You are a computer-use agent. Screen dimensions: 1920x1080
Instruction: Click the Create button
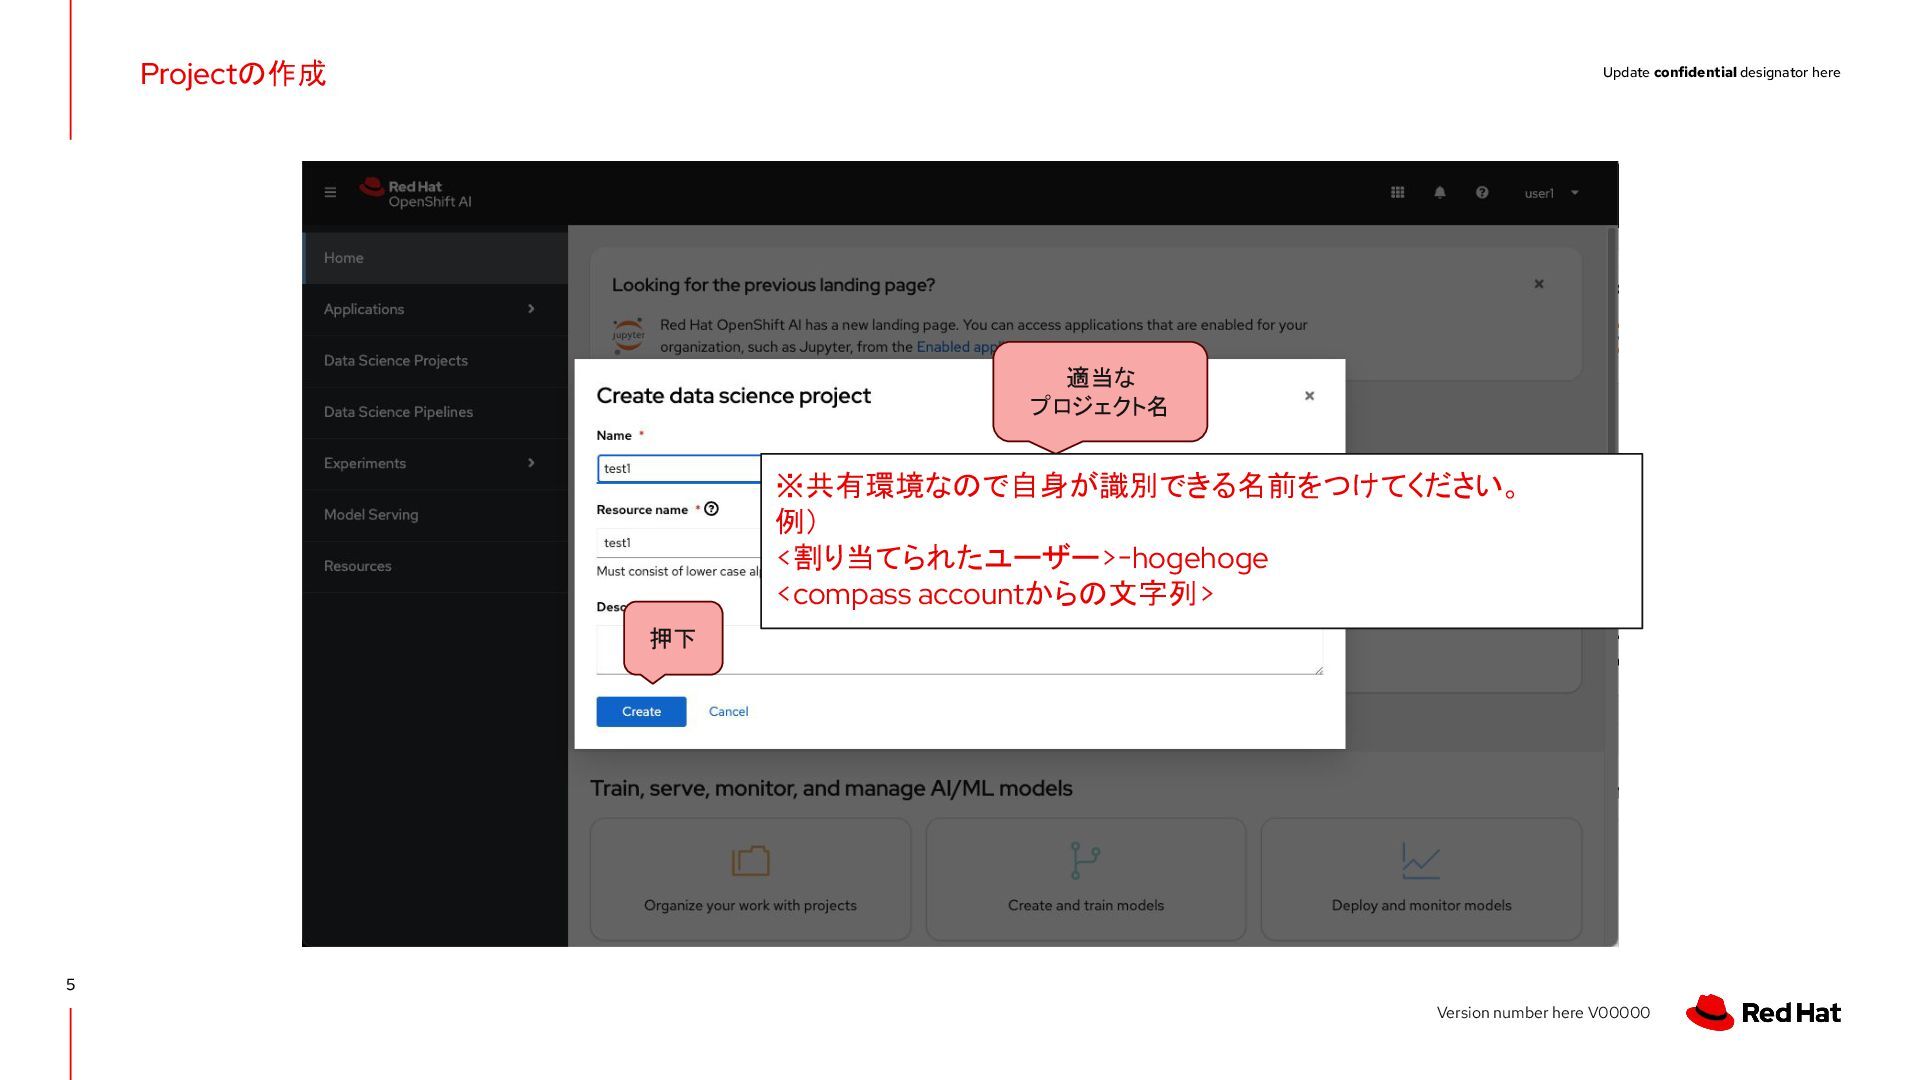641,712
